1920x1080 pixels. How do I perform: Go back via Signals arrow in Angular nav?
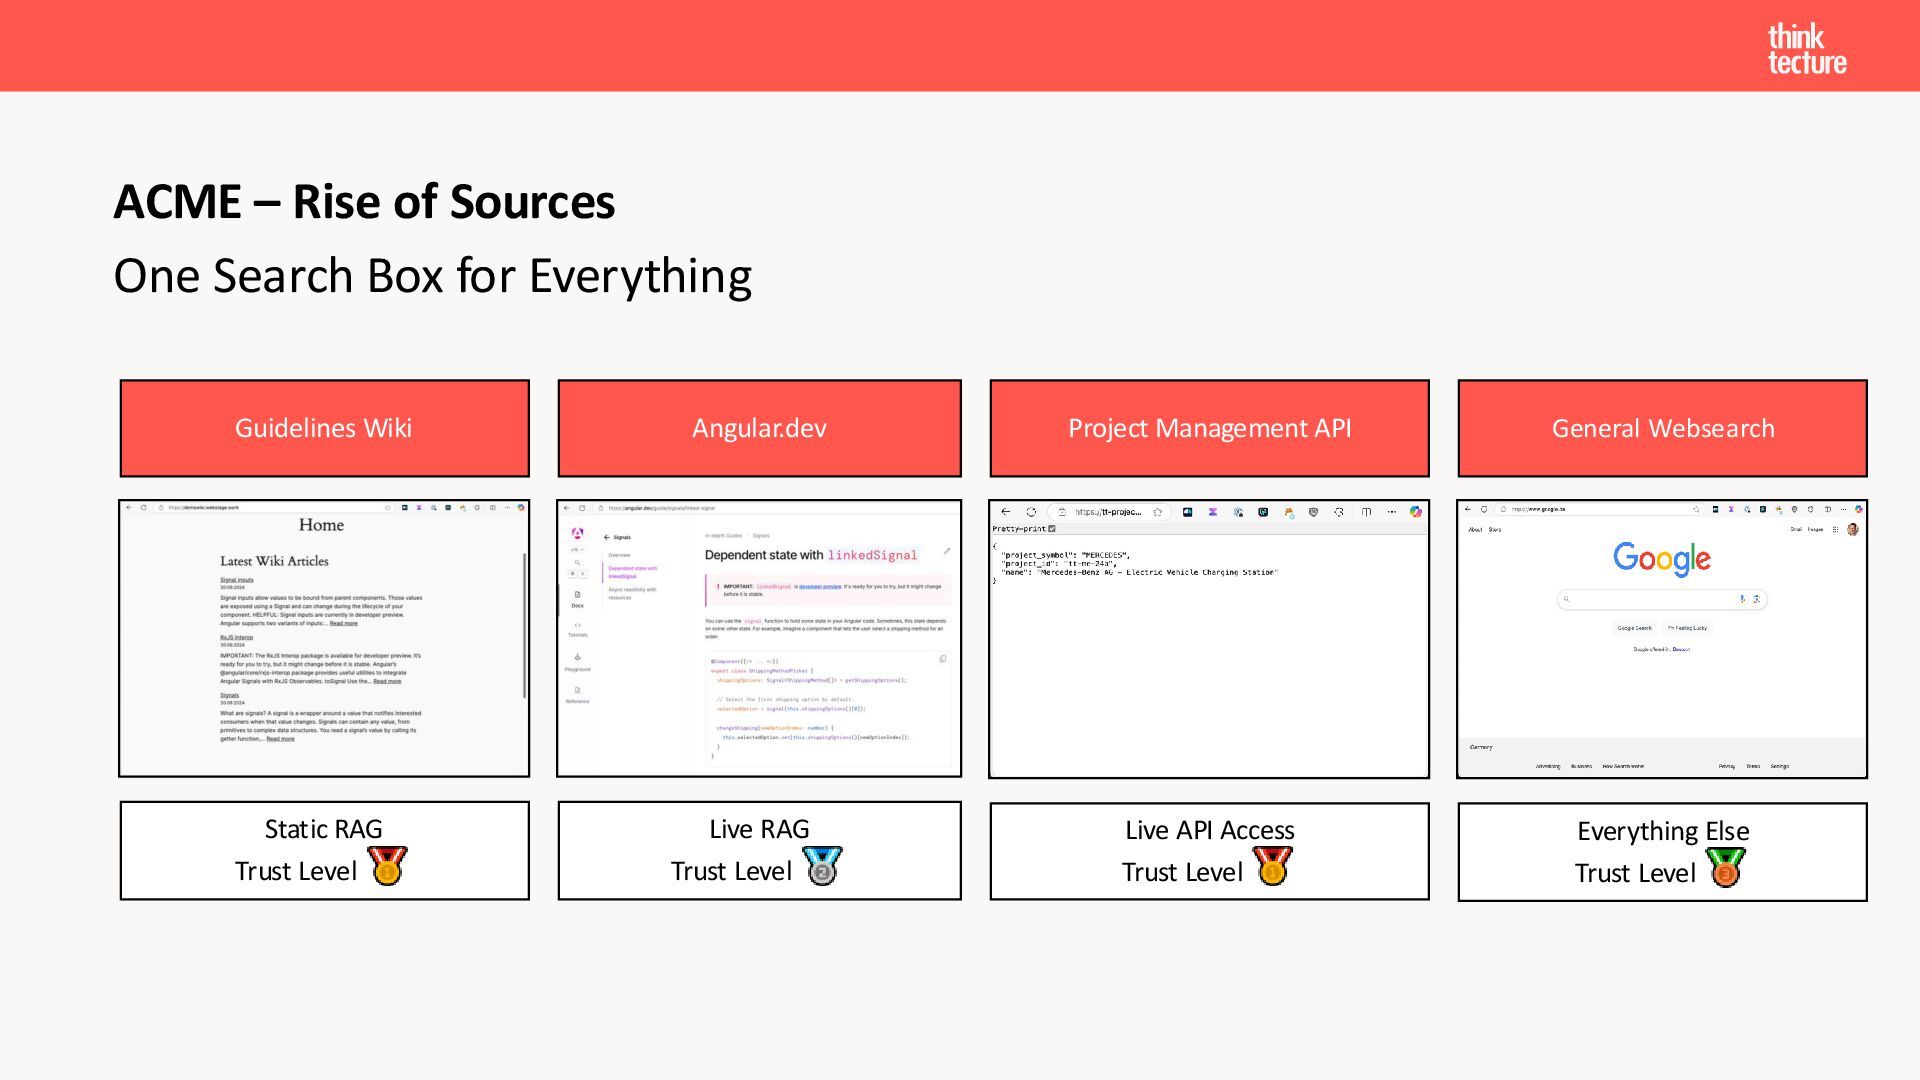(607, 537)
